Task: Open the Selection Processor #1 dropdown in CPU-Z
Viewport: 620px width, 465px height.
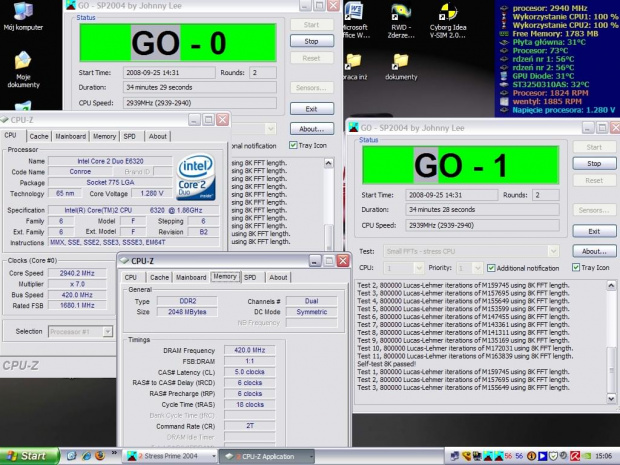Action: point(107,331)
